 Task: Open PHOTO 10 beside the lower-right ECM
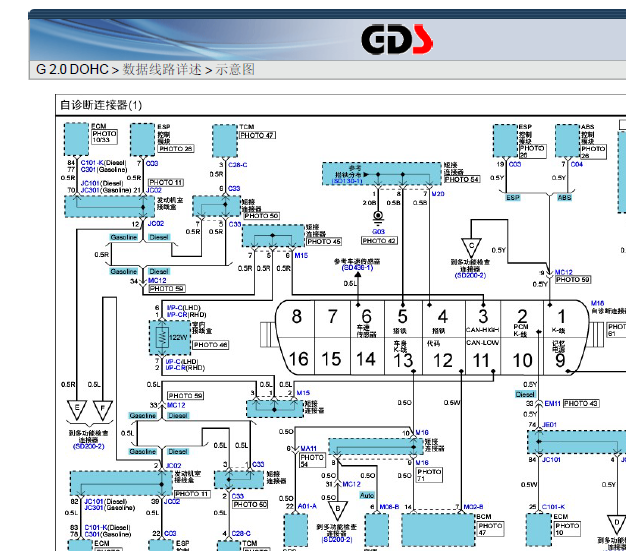[x=567, y=529]
